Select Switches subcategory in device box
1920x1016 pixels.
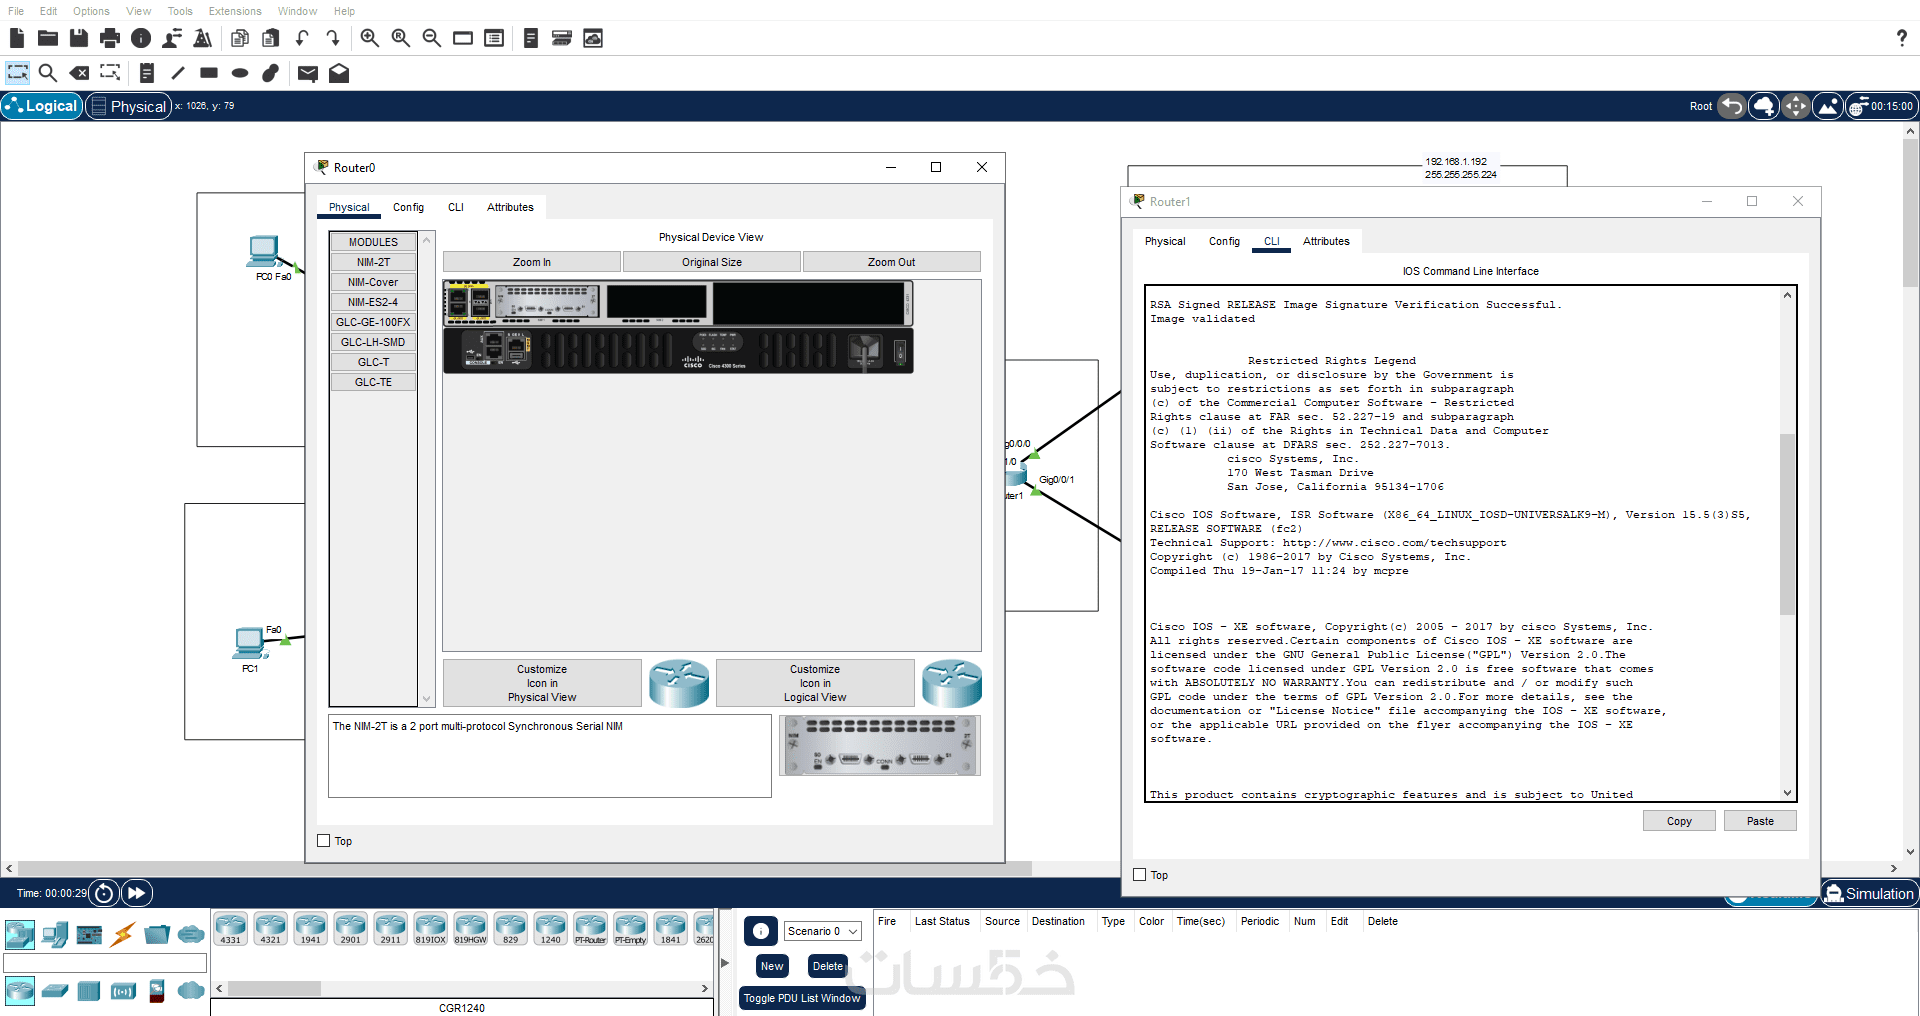[55, 991]
